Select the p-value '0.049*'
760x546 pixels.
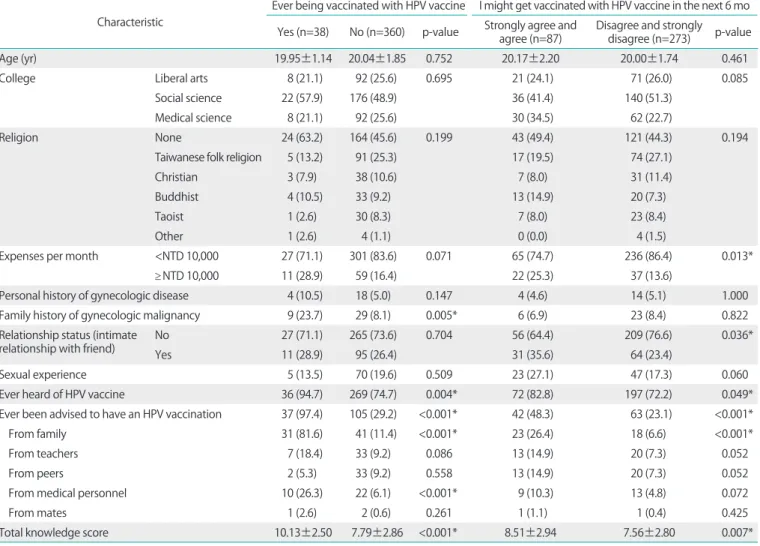coord(737,394)
